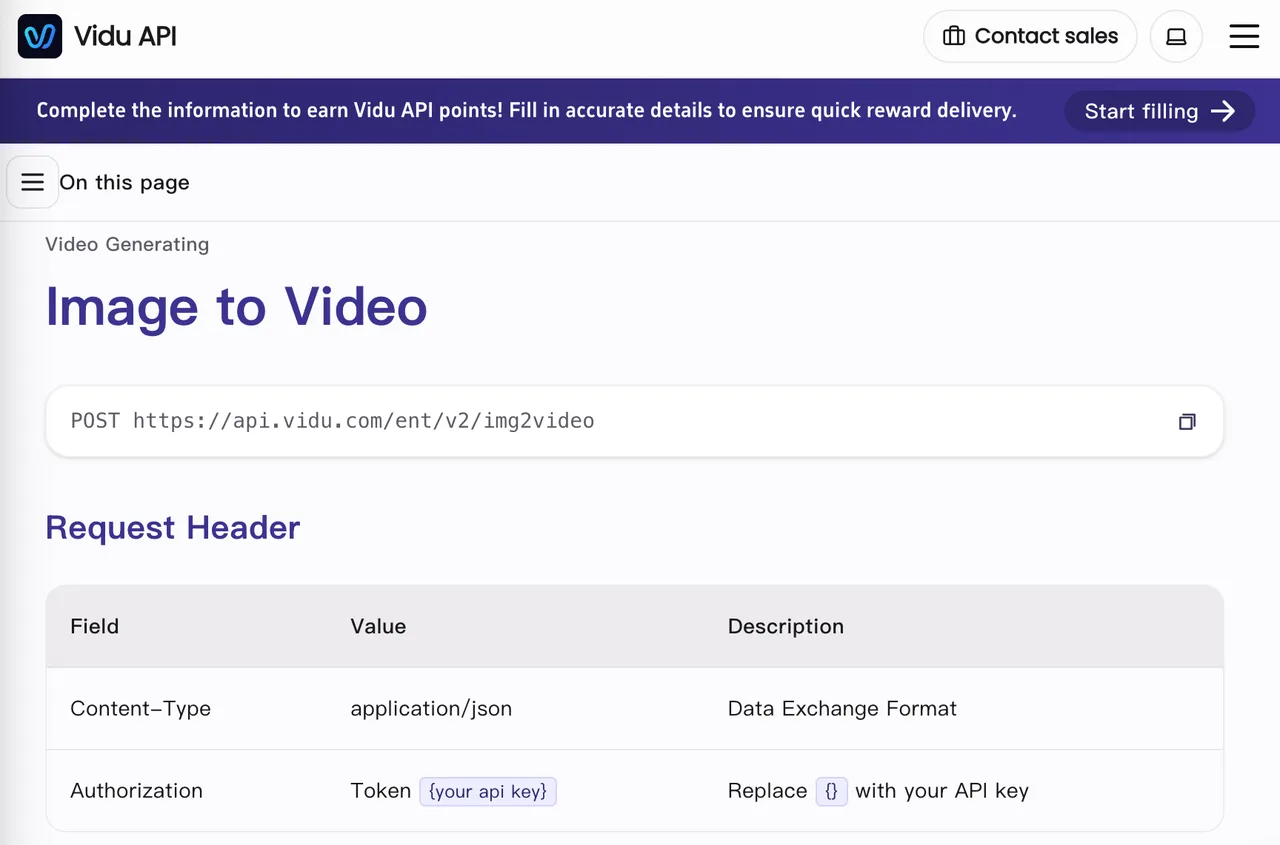Click the Start filling button

1160,111
